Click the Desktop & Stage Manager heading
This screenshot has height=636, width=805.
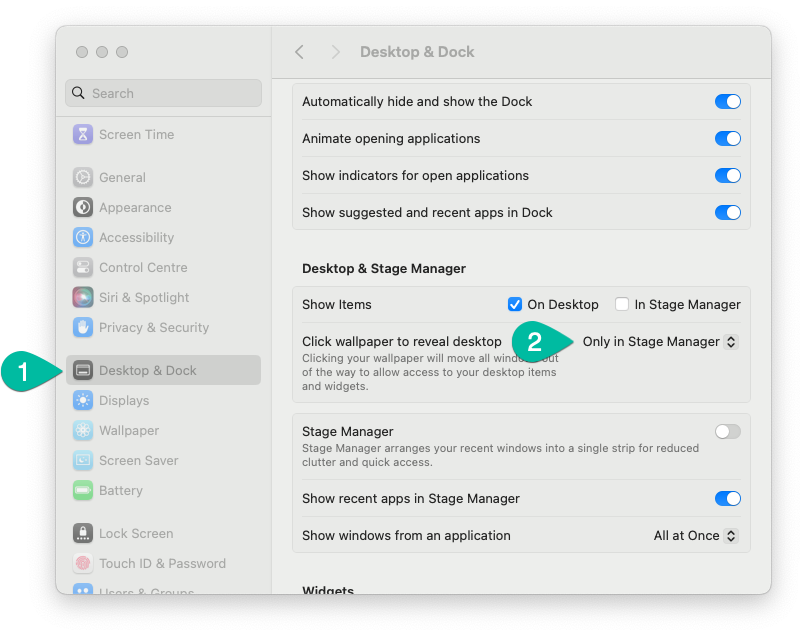384,268
